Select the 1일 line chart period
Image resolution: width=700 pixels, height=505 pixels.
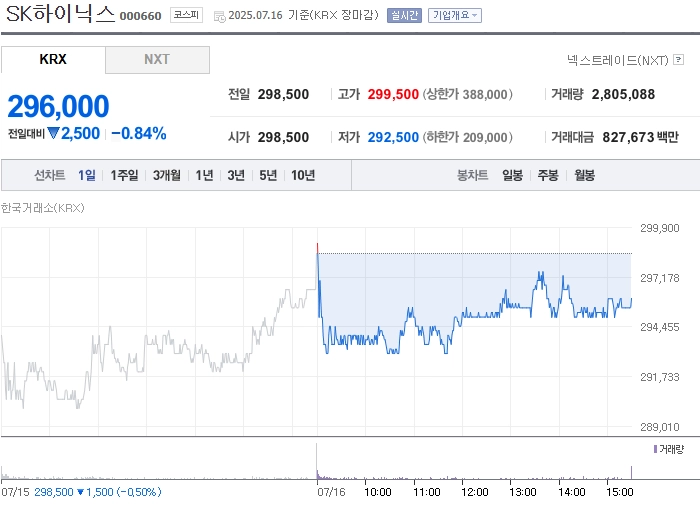87,175
